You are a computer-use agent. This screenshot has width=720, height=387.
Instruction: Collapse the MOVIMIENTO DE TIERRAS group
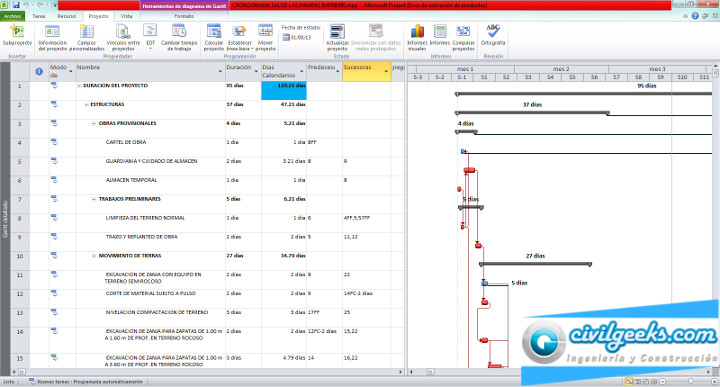click(x=94, y=256)
